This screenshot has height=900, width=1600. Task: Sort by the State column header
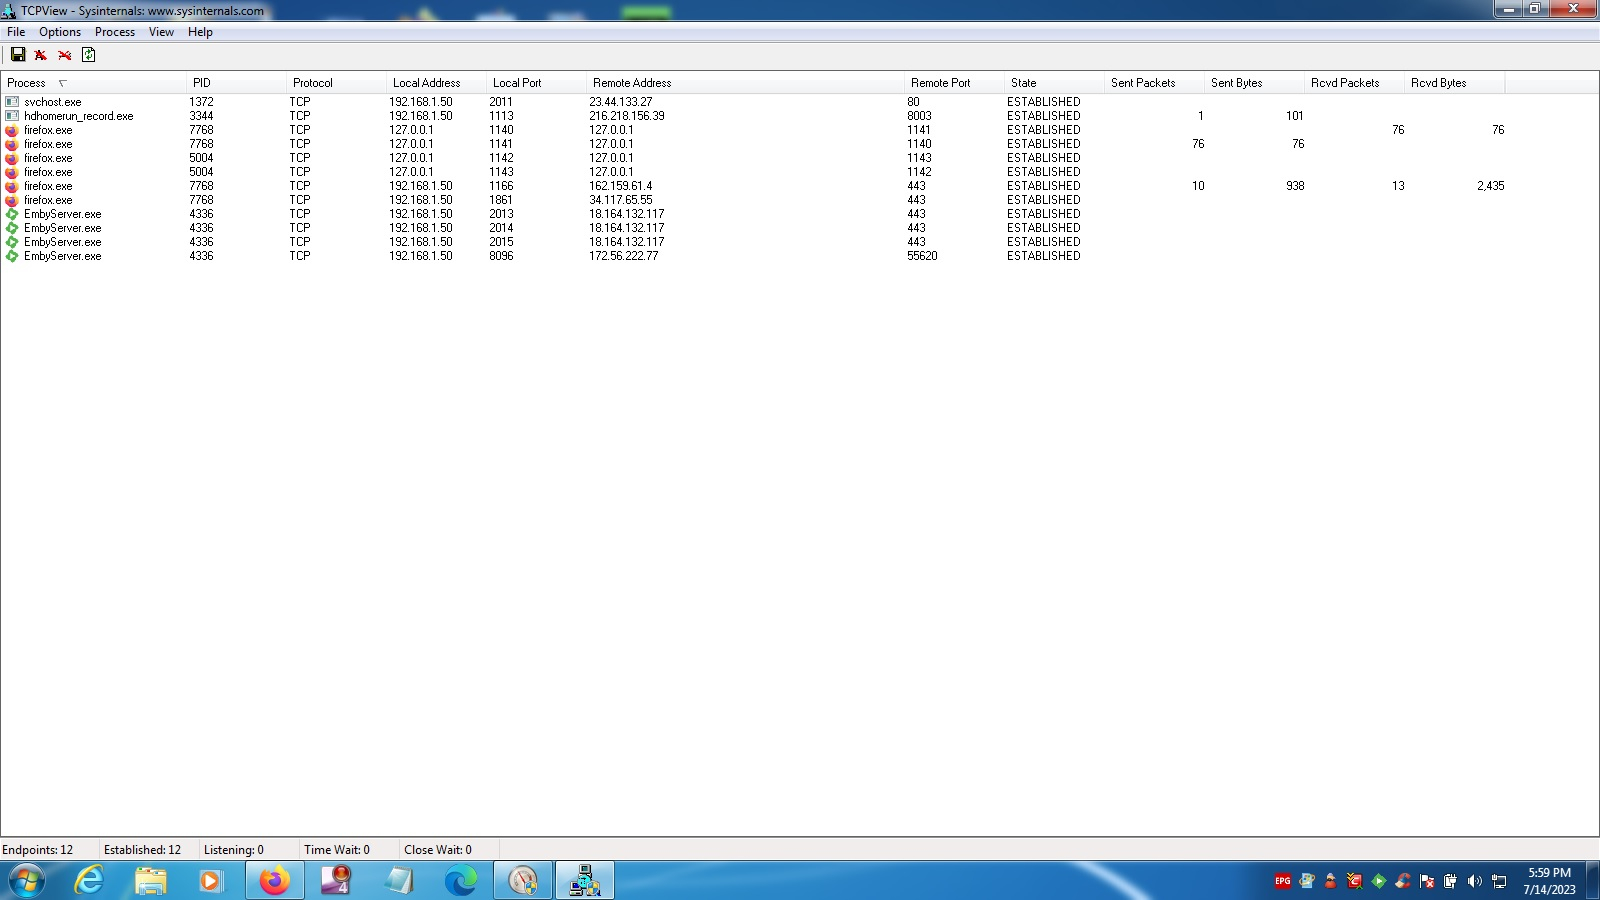[x=1054, y=83]
